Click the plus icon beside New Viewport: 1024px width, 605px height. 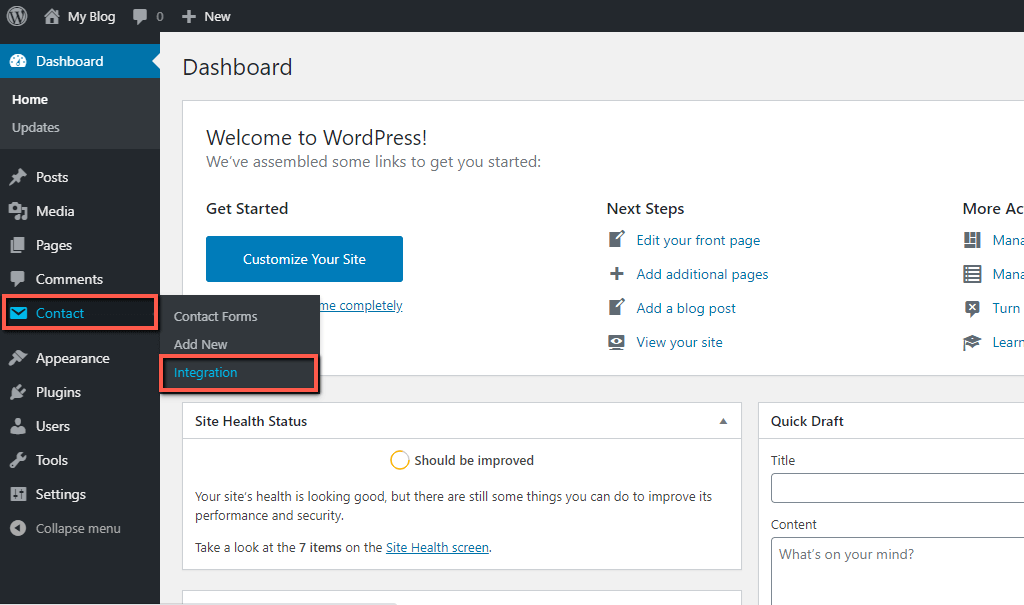(189, 16)
